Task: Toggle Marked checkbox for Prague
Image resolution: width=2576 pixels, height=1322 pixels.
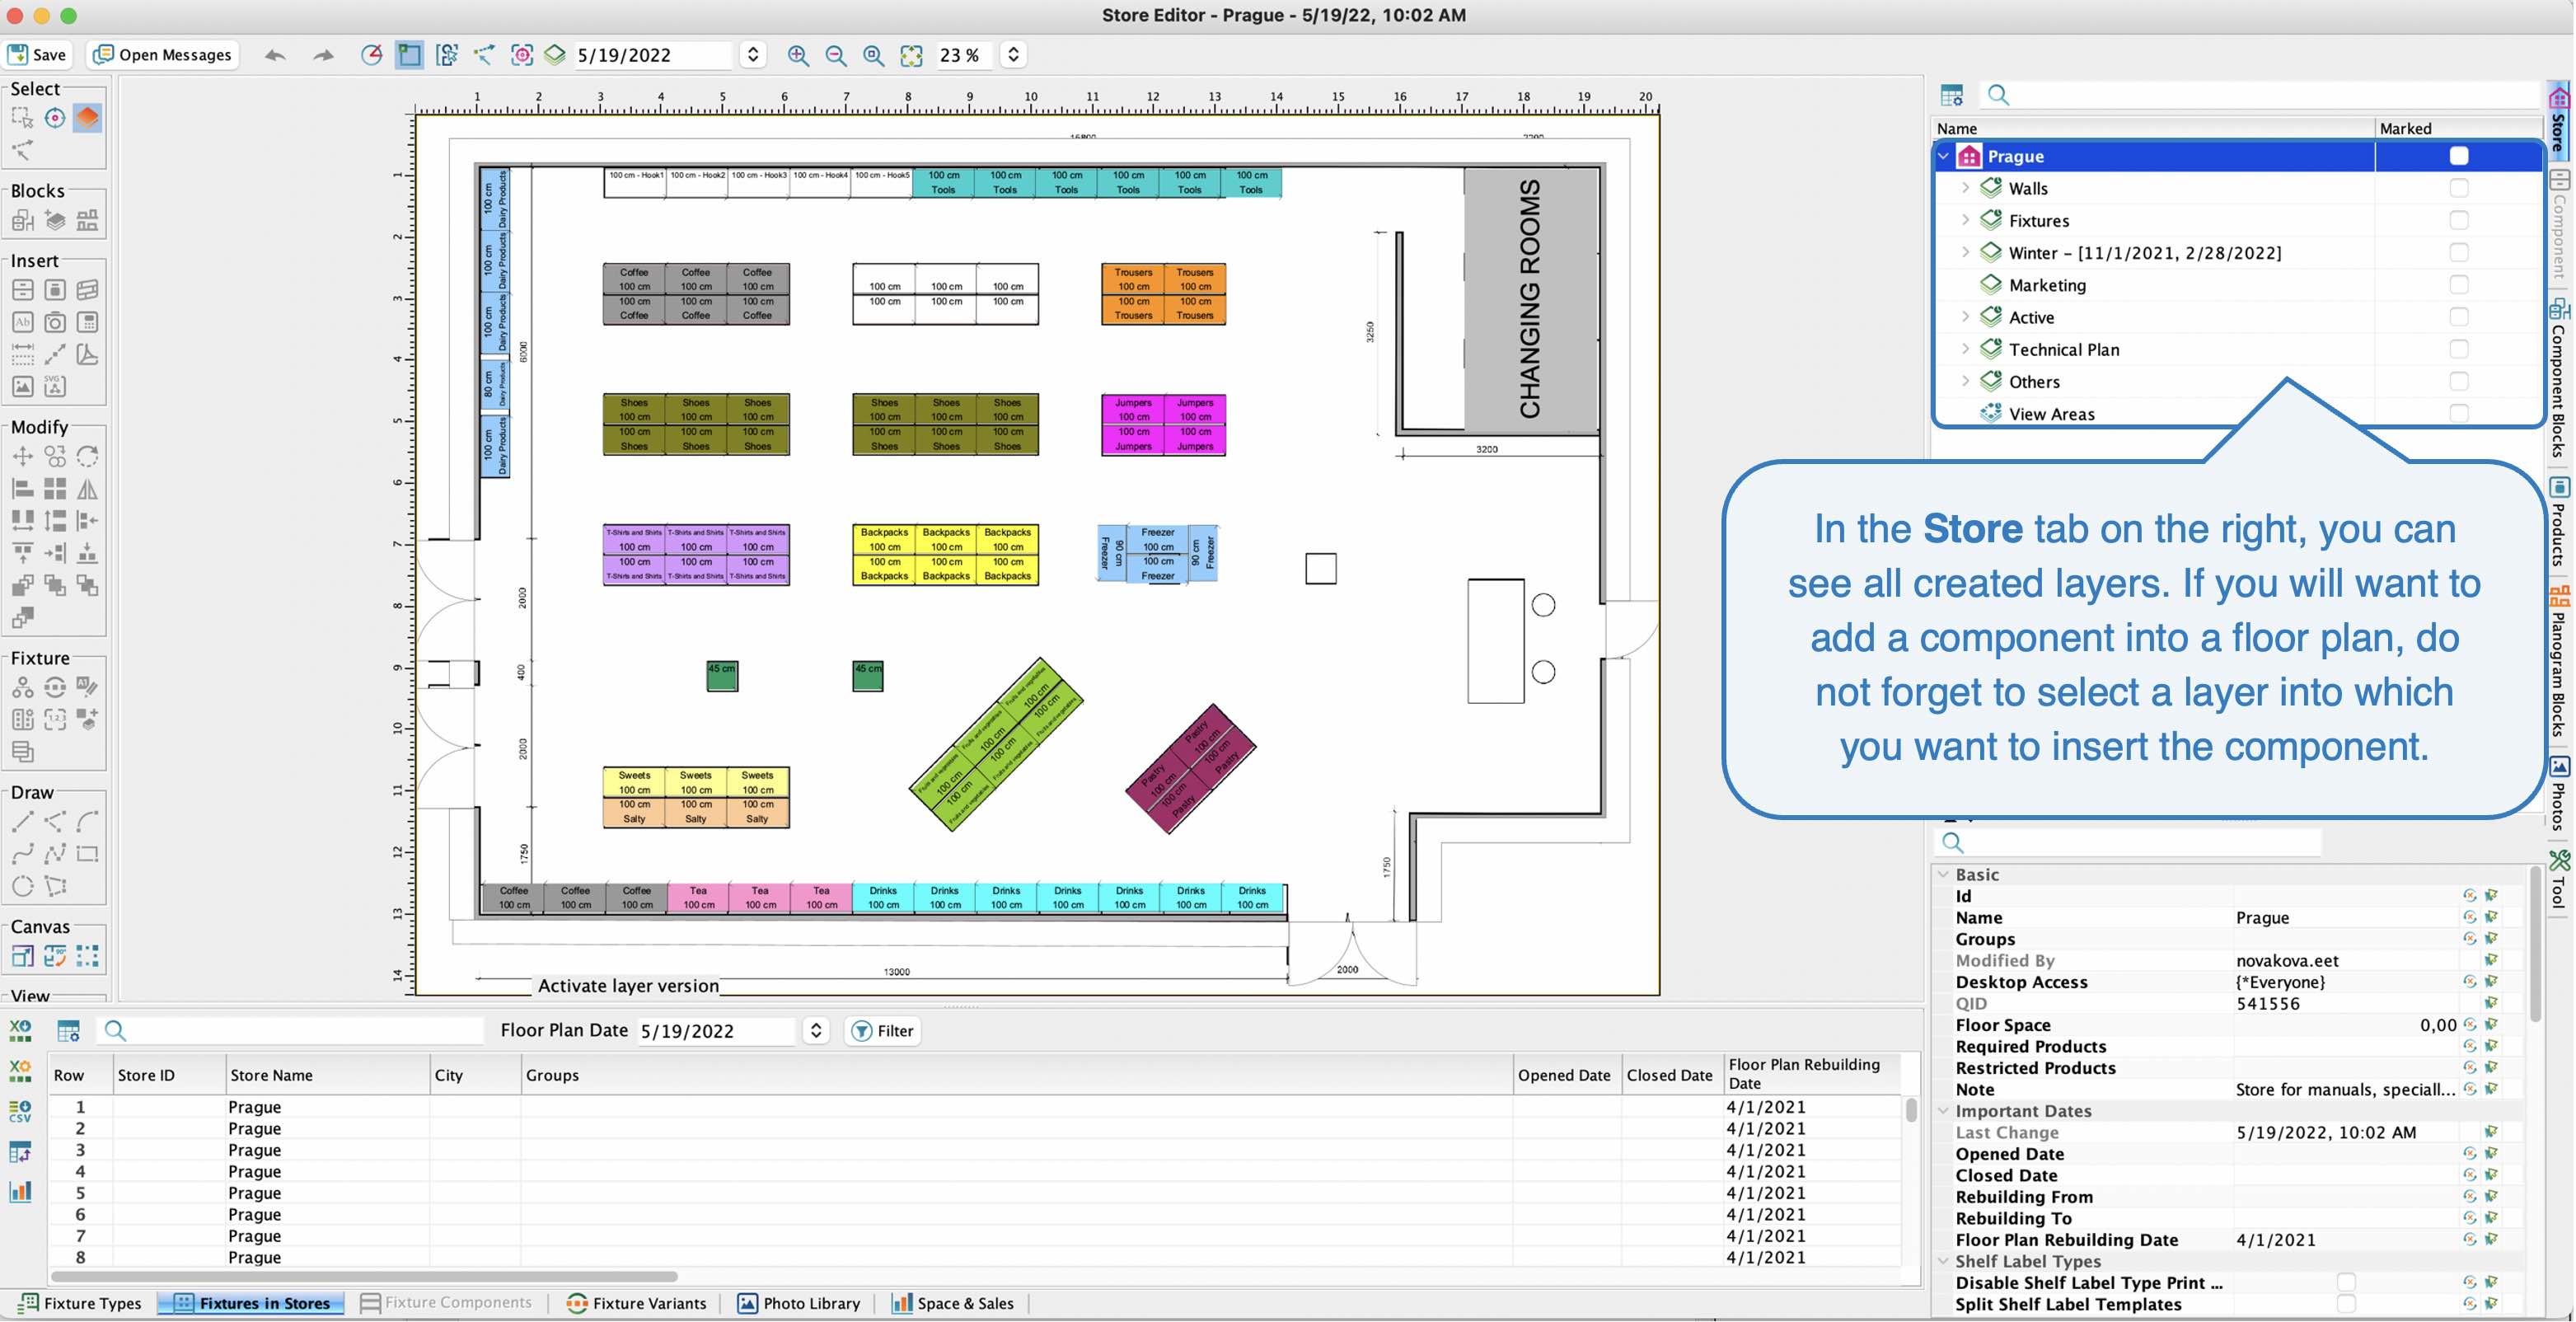Action: 2458,156
